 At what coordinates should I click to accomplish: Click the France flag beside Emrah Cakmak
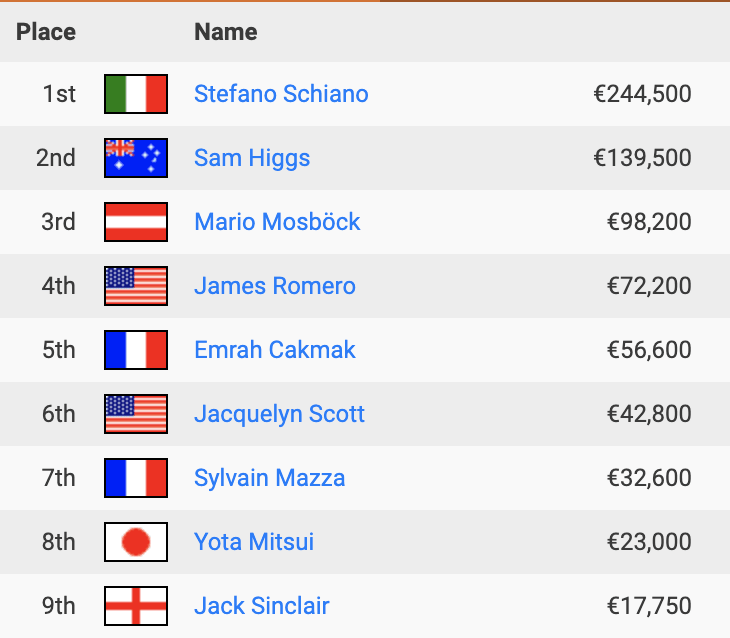point(135,350)
